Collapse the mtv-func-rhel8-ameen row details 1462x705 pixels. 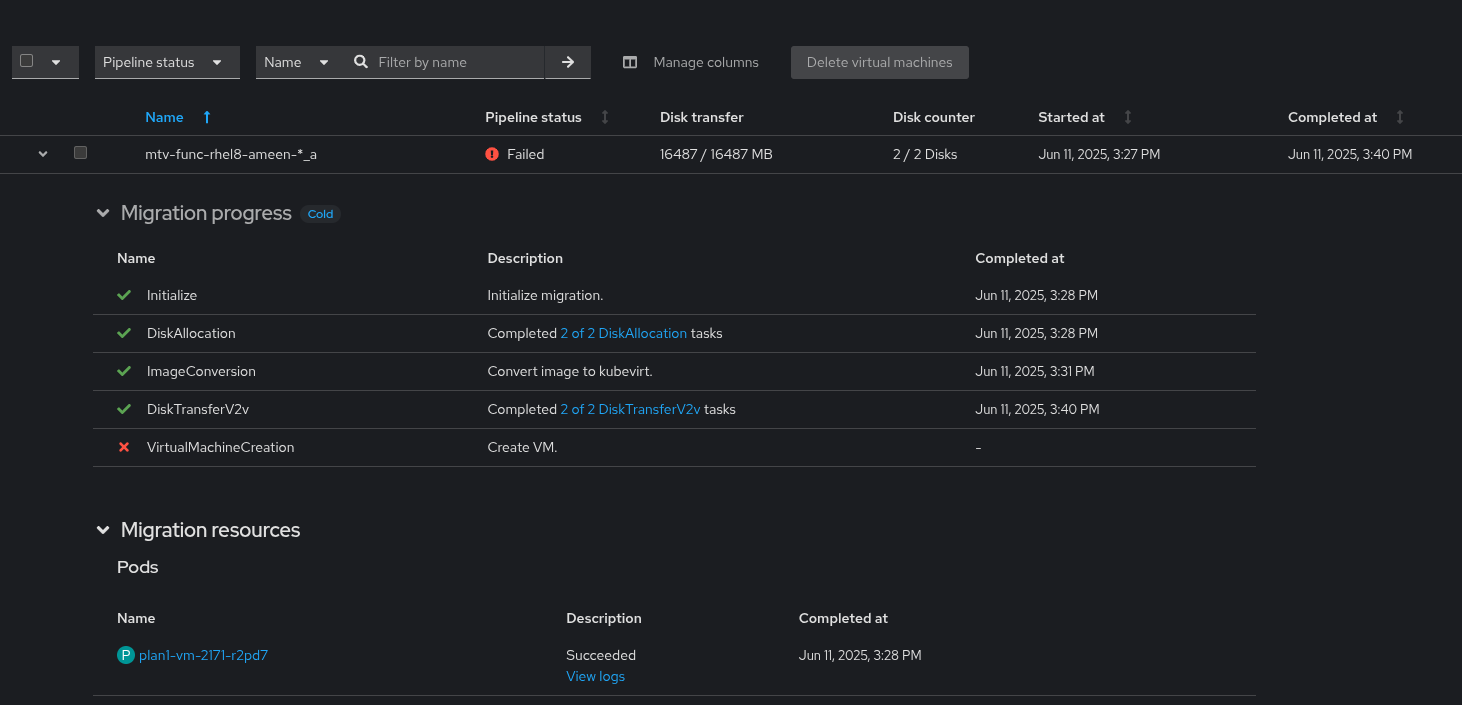[43, 154]
